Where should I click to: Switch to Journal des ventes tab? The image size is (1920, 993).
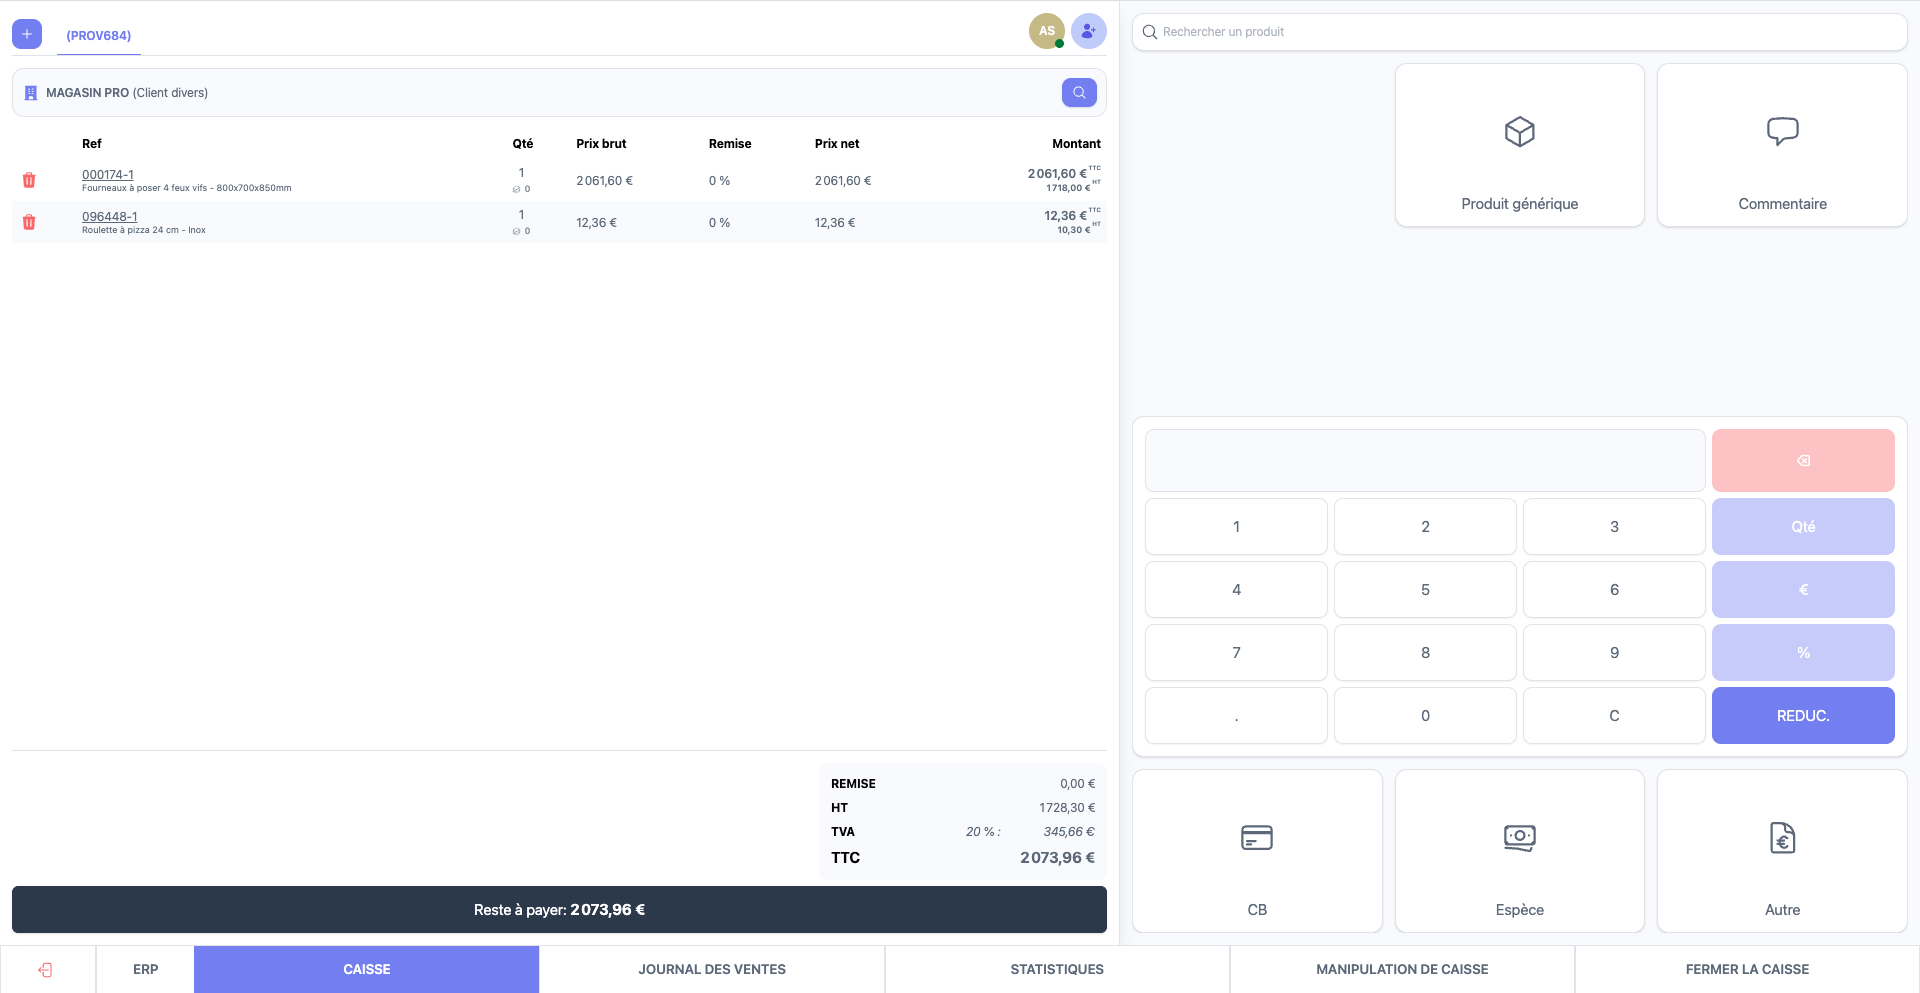click(x=711, y=969)
